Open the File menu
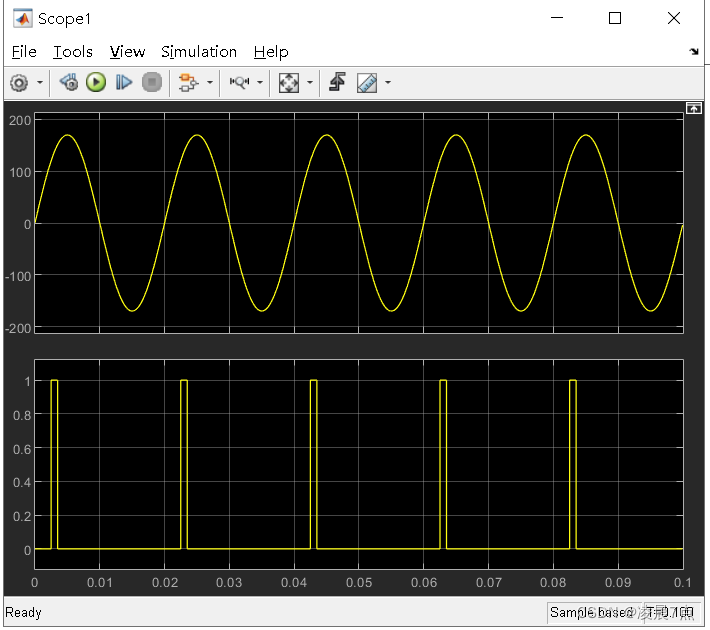The height and width of the screenshot is (630, 710). coord(24,52)
